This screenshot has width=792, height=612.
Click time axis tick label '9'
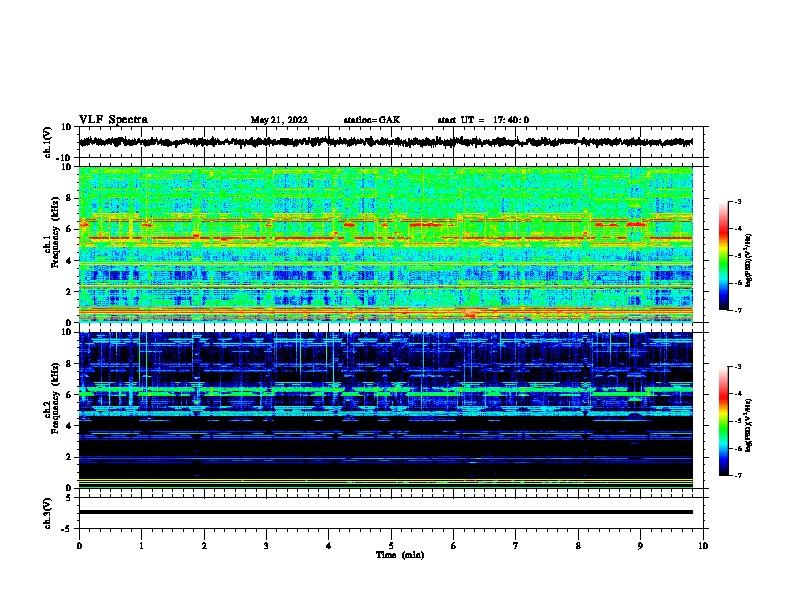pyautogui.click(x=640, y=546)
